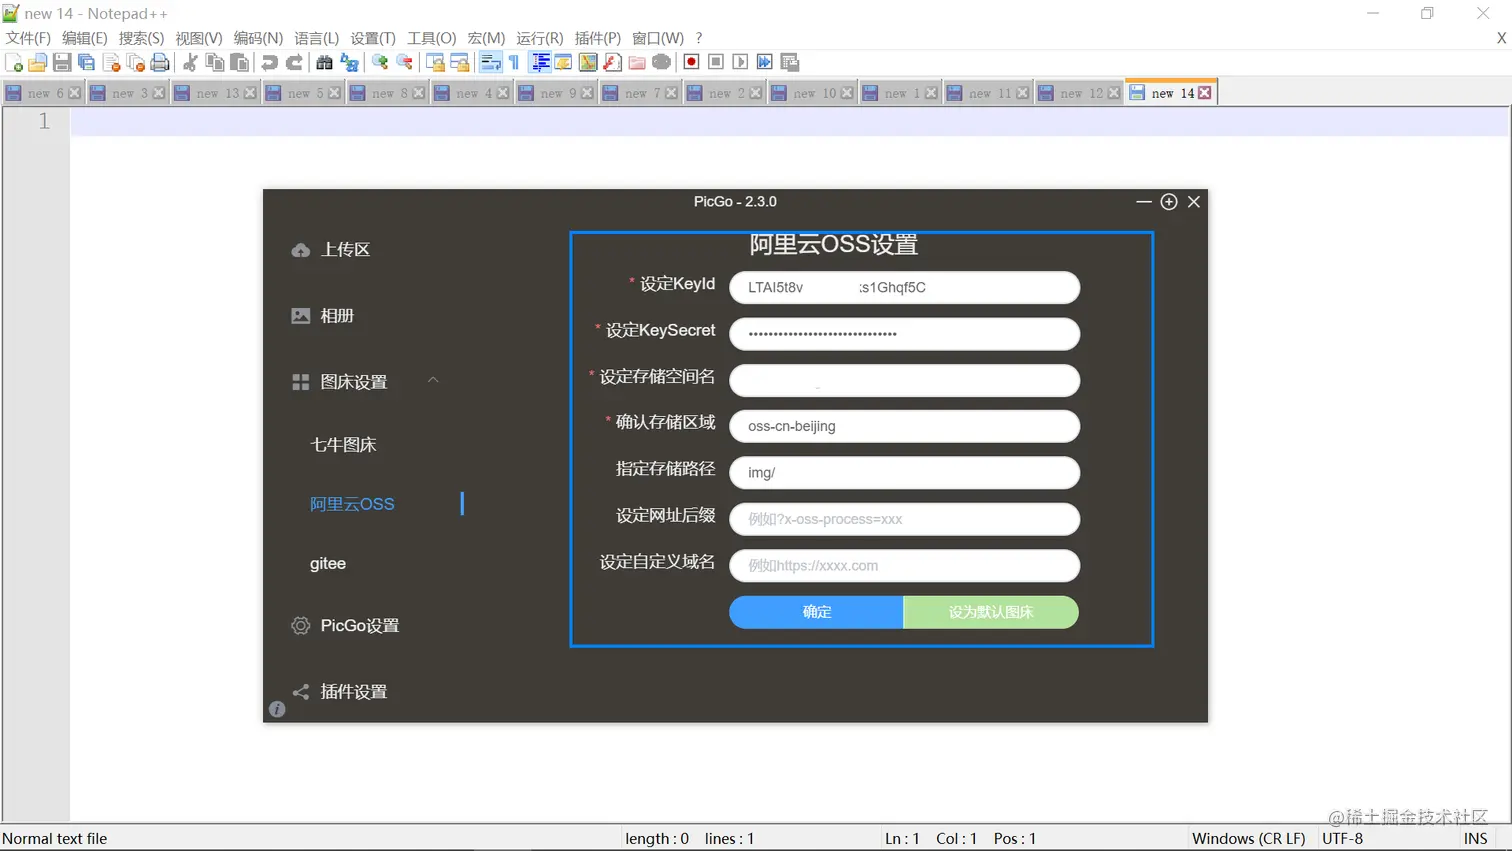
Task: Cut selection with the scissors icon
Action: pyautogui.click(x=189, y=62)
